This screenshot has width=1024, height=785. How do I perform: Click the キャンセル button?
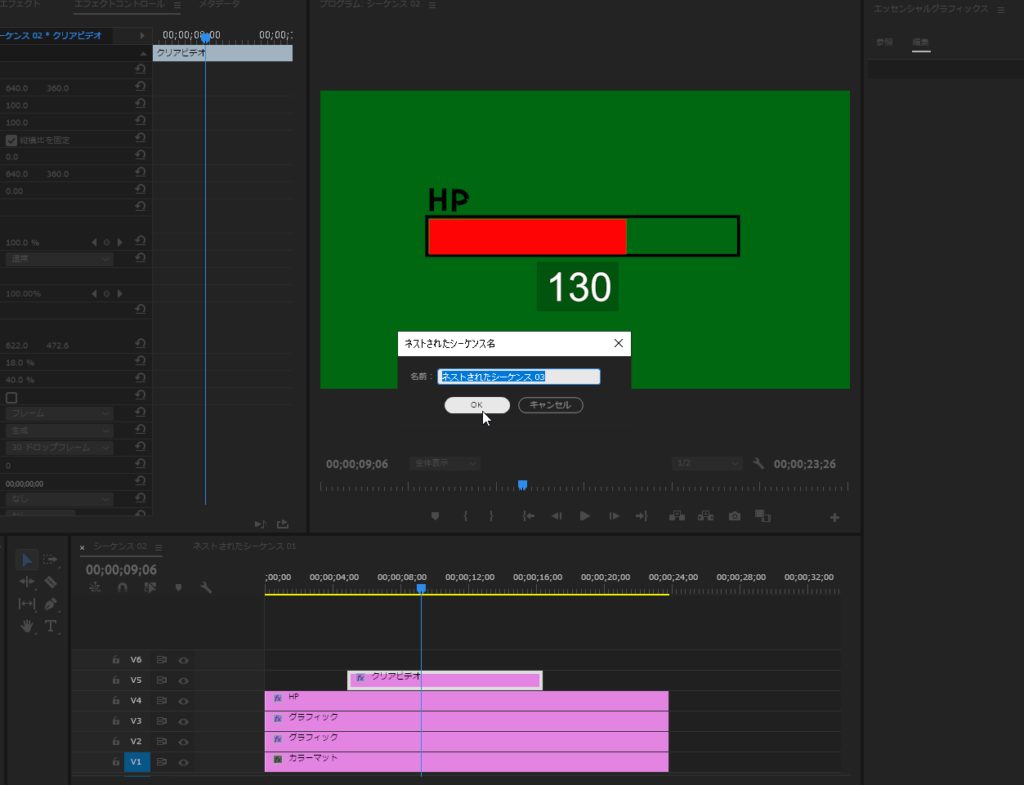[x=550, y=405]
